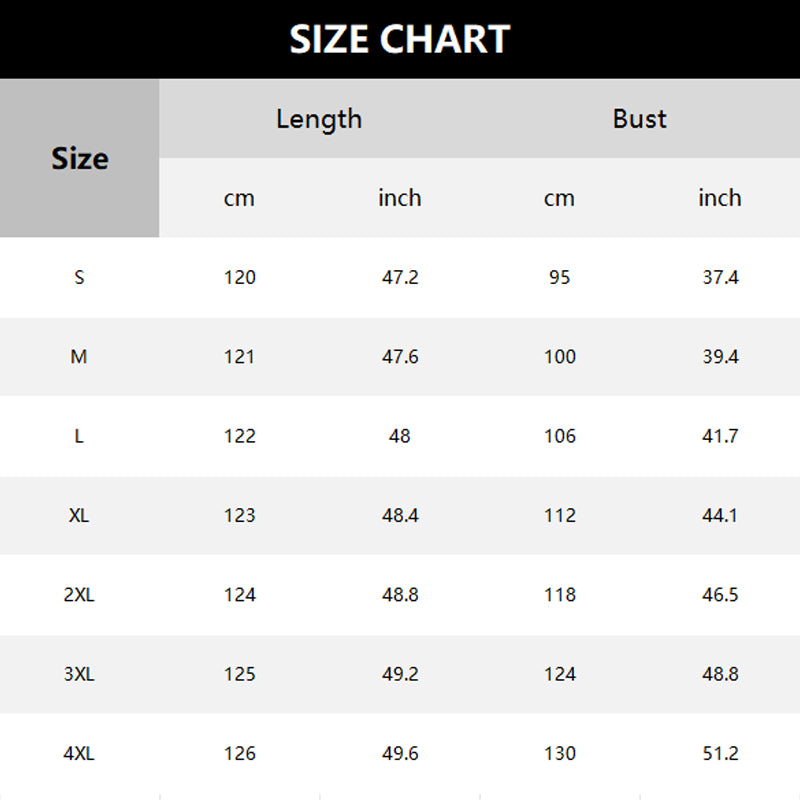Click the 3XL size row label
Image resolution: width=800 pixels, height=800 pixels.
click(80, 674)
